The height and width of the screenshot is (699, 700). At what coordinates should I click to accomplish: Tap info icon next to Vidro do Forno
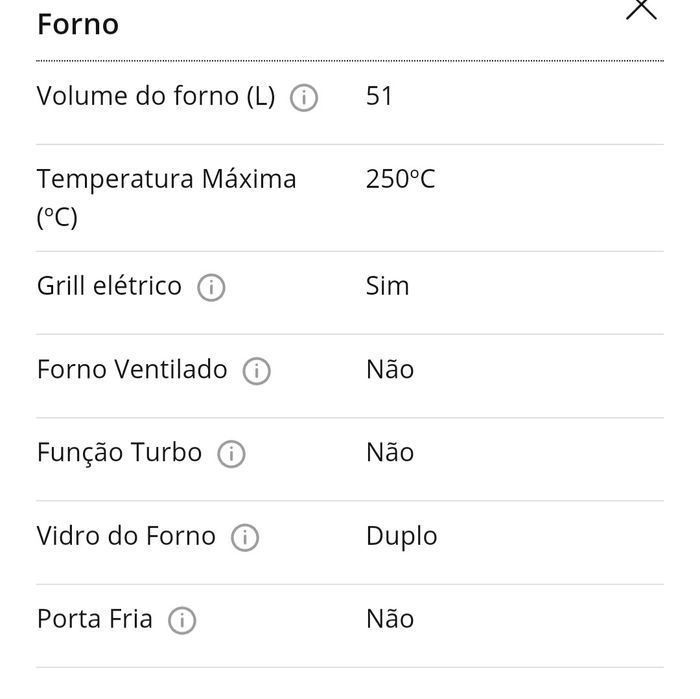tap(245, 538)
